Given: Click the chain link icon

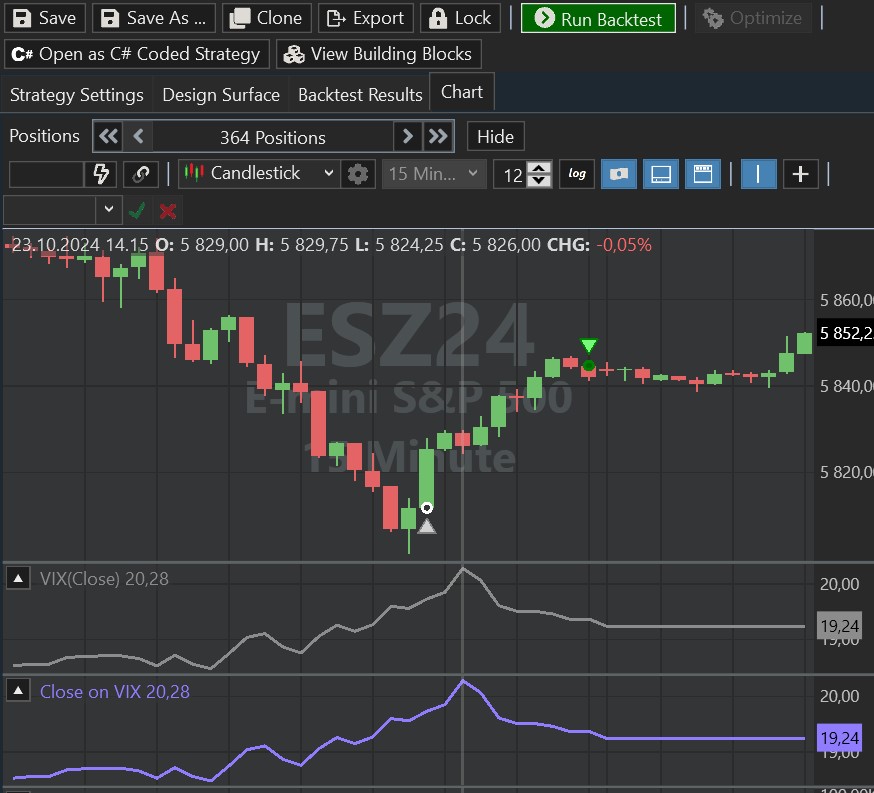Looking at the screenshot, I should pyautogui.click(x=141, y=174).
